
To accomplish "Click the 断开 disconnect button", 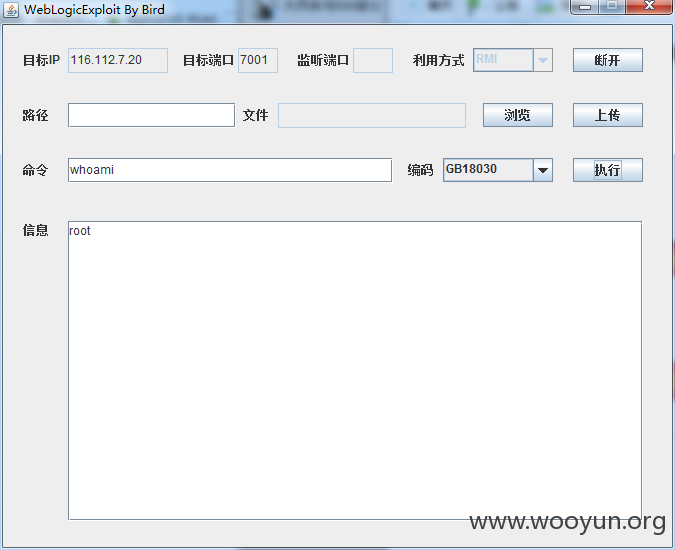I will pos(607,60).
